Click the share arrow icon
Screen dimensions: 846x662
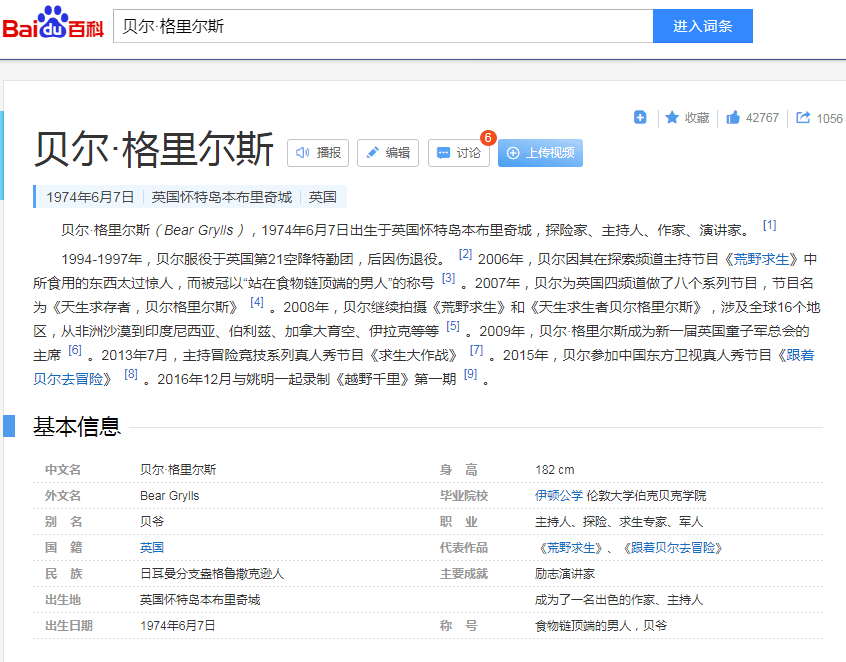[x=803, y=117]
